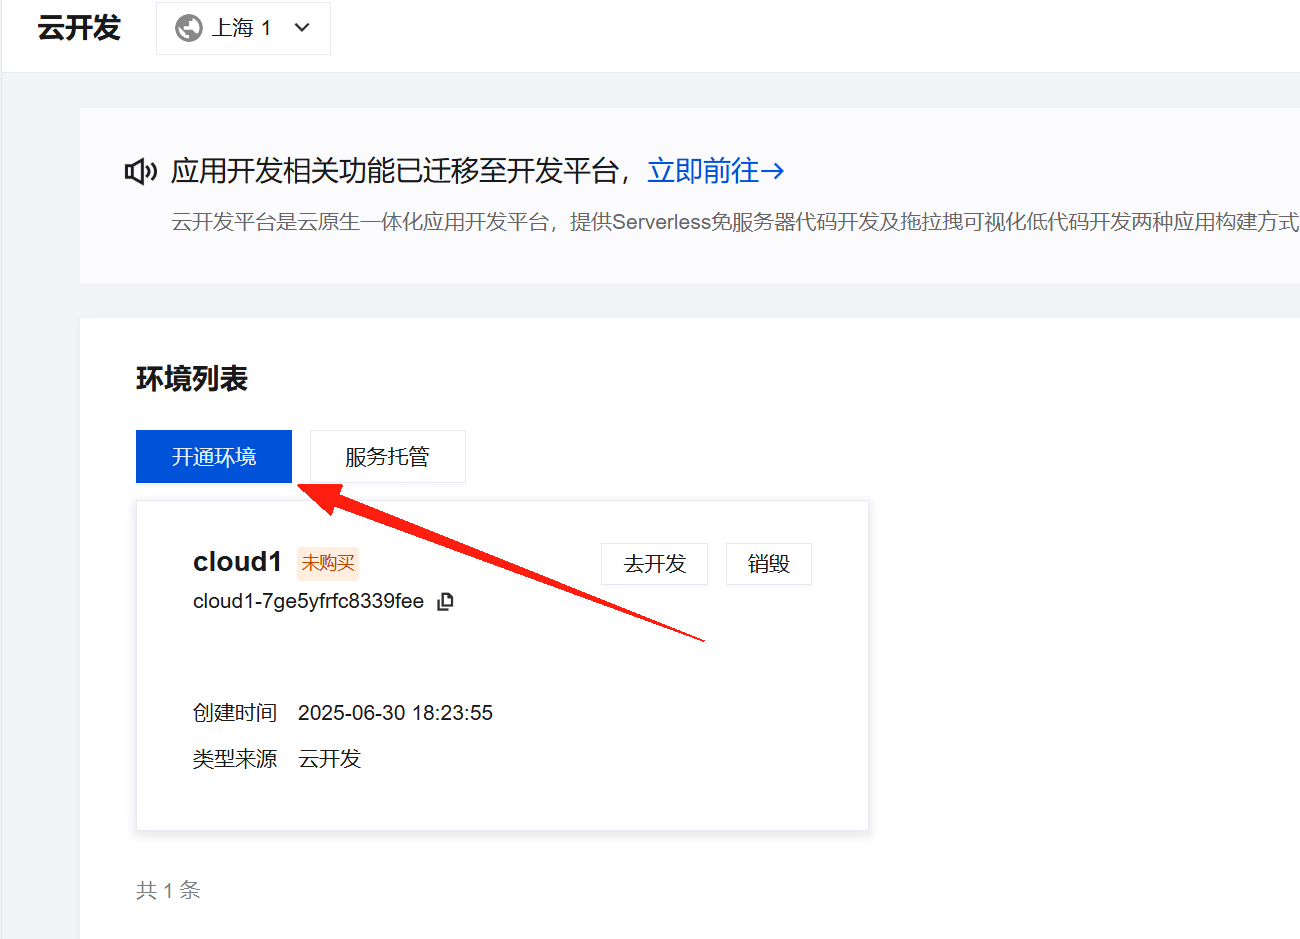Click the 云开发 type source value

pos(329,759)
